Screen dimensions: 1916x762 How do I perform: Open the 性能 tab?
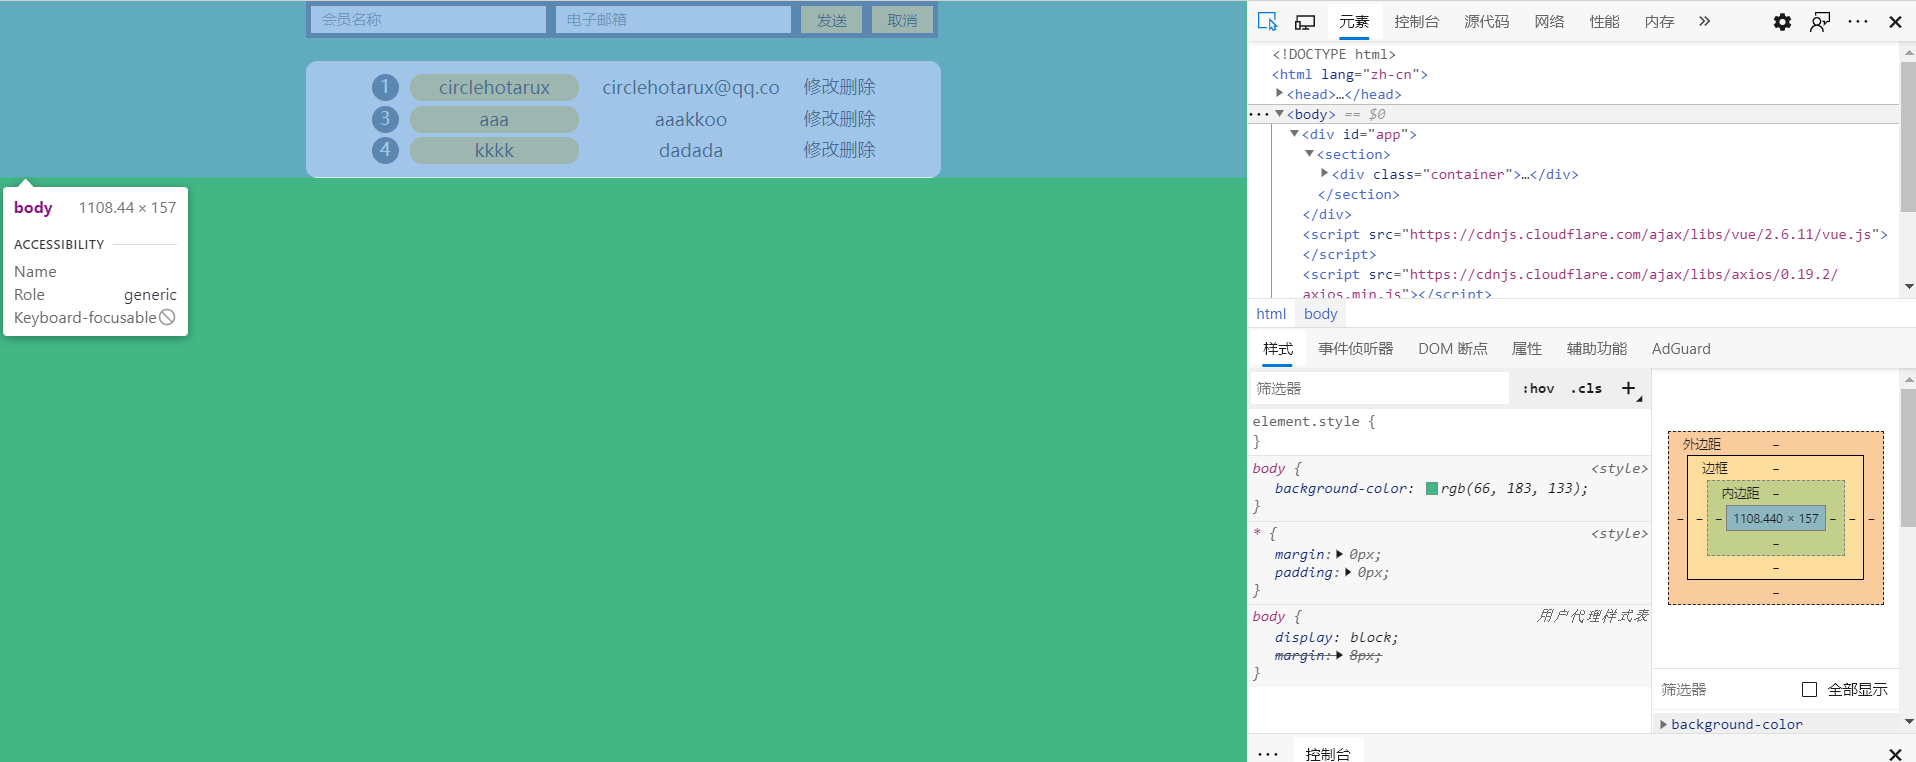[x=1604, y=21]
